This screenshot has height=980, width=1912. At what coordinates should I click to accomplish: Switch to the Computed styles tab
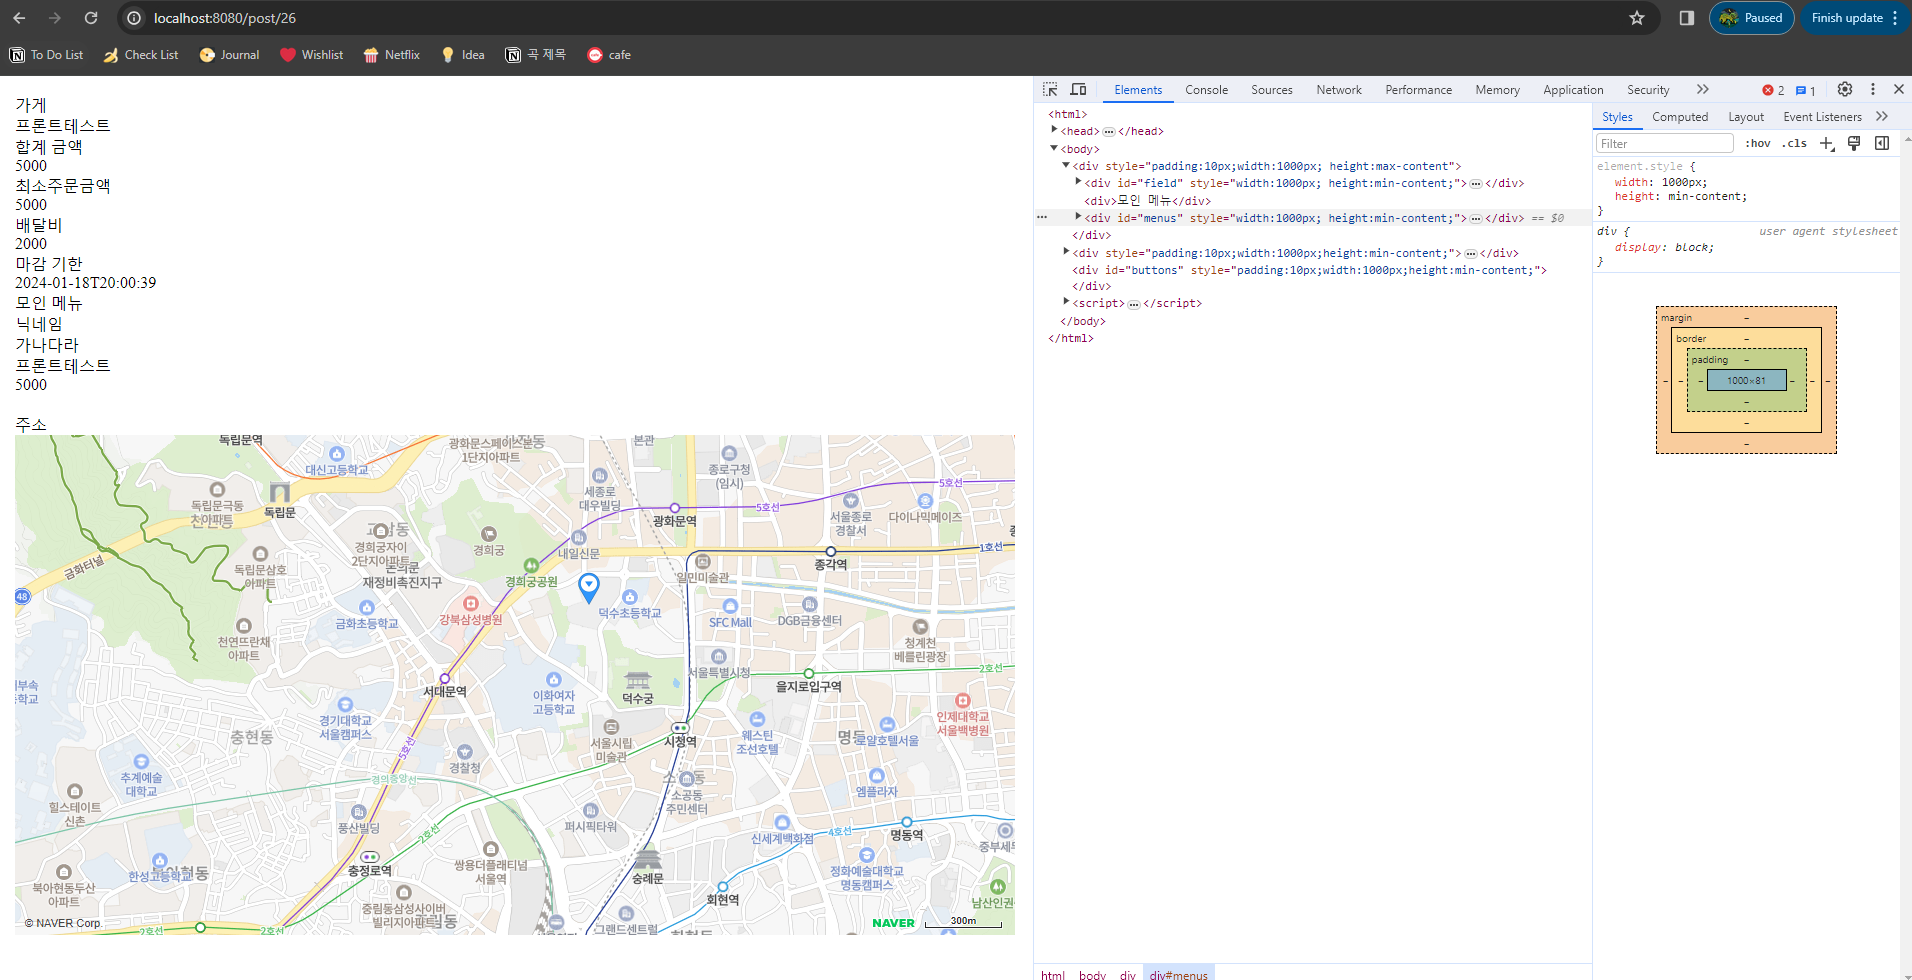(x=1680, y=117)
